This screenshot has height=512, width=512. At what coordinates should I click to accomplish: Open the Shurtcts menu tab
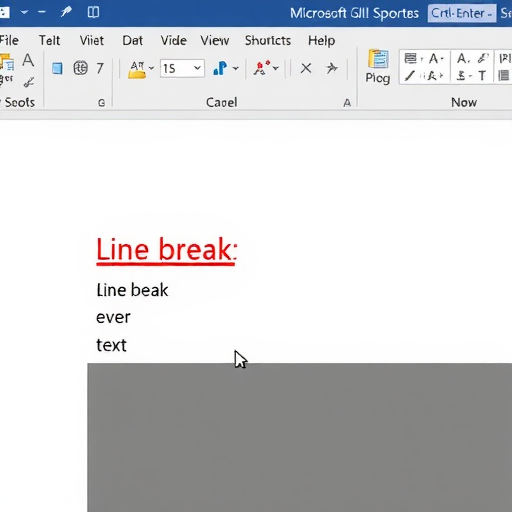click(x=268, y=40)
